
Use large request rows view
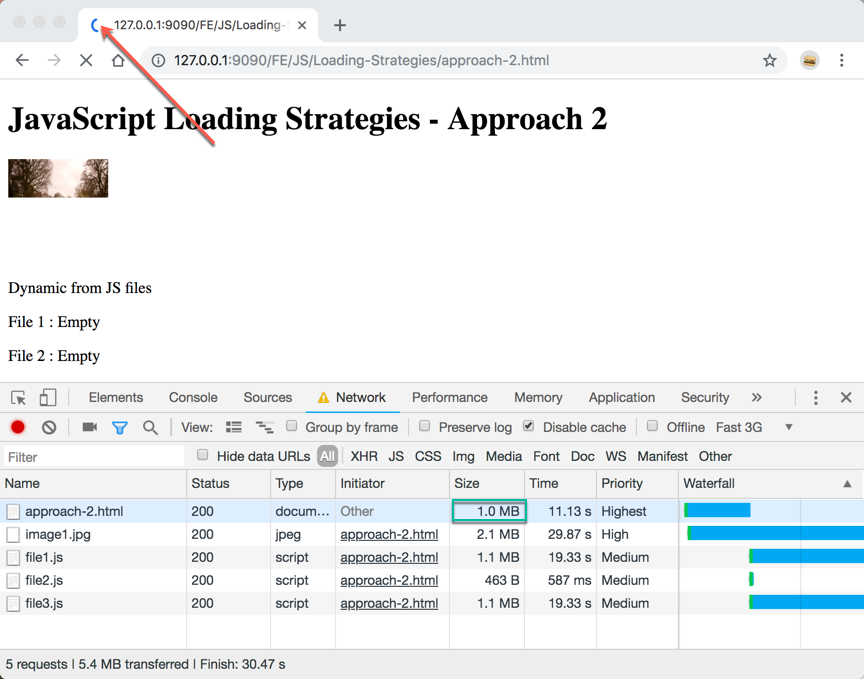point(234,427)
